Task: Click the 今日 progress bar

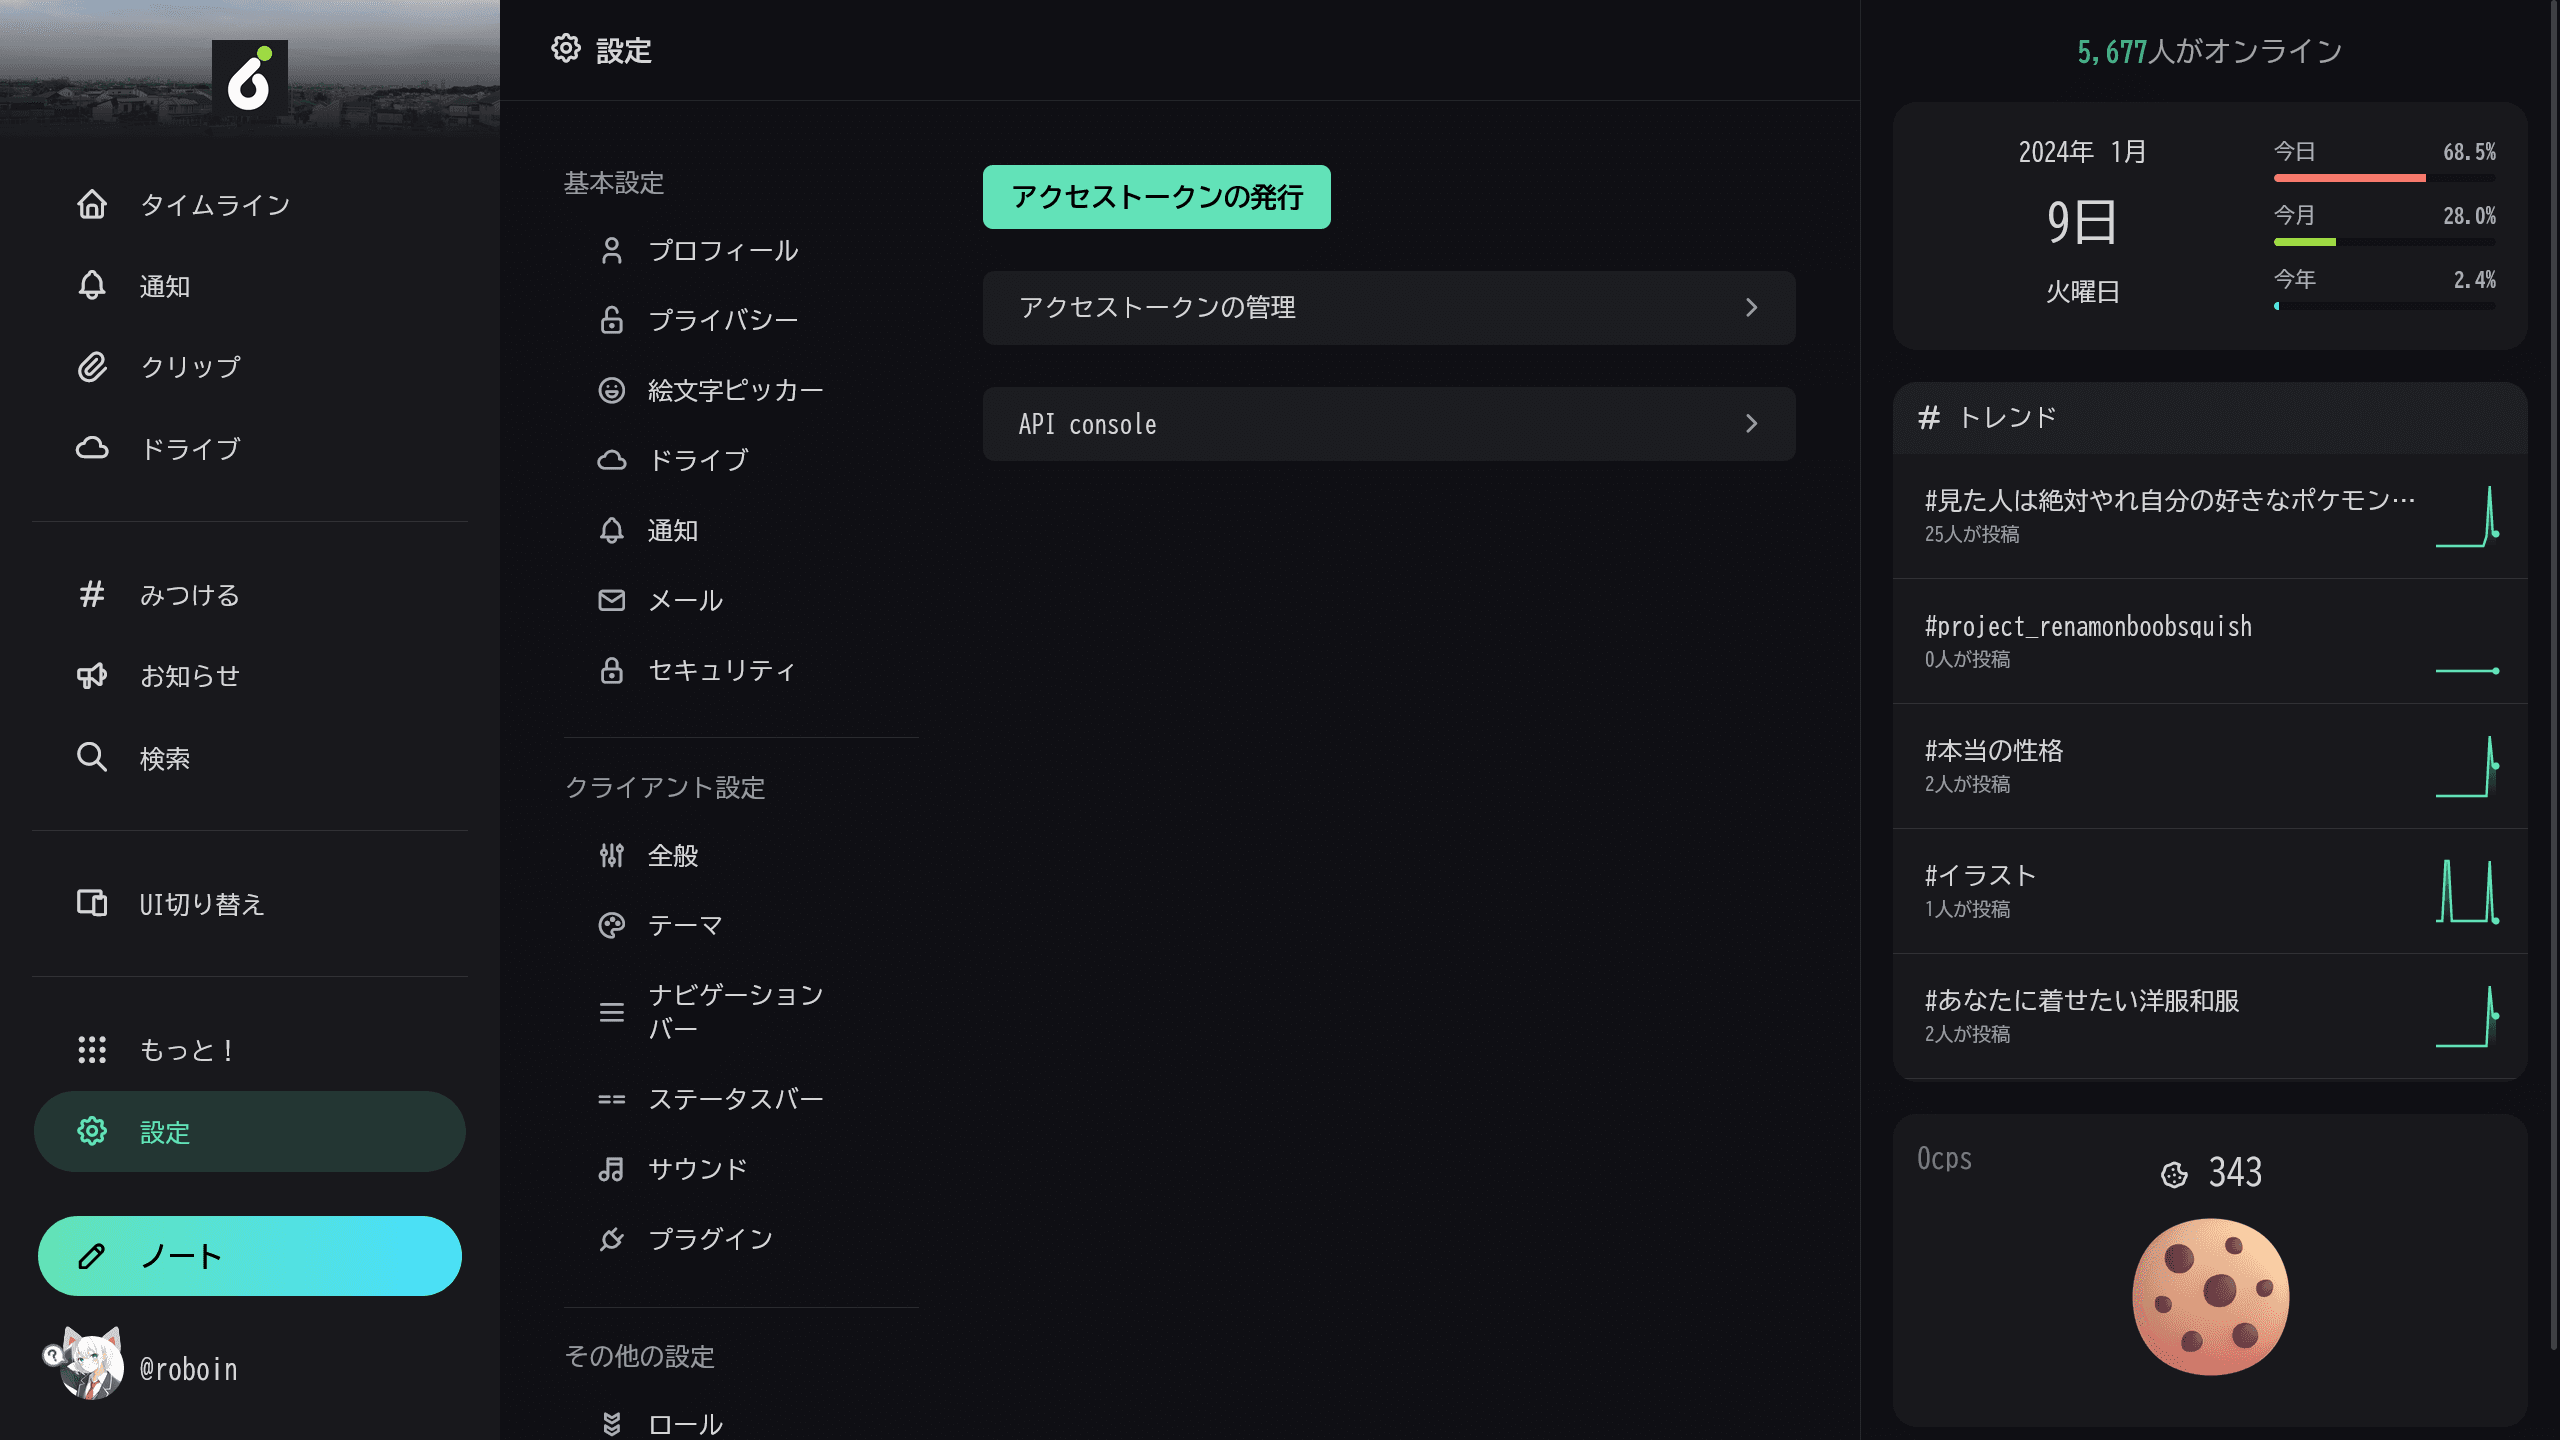Action: click(2385, 178)
